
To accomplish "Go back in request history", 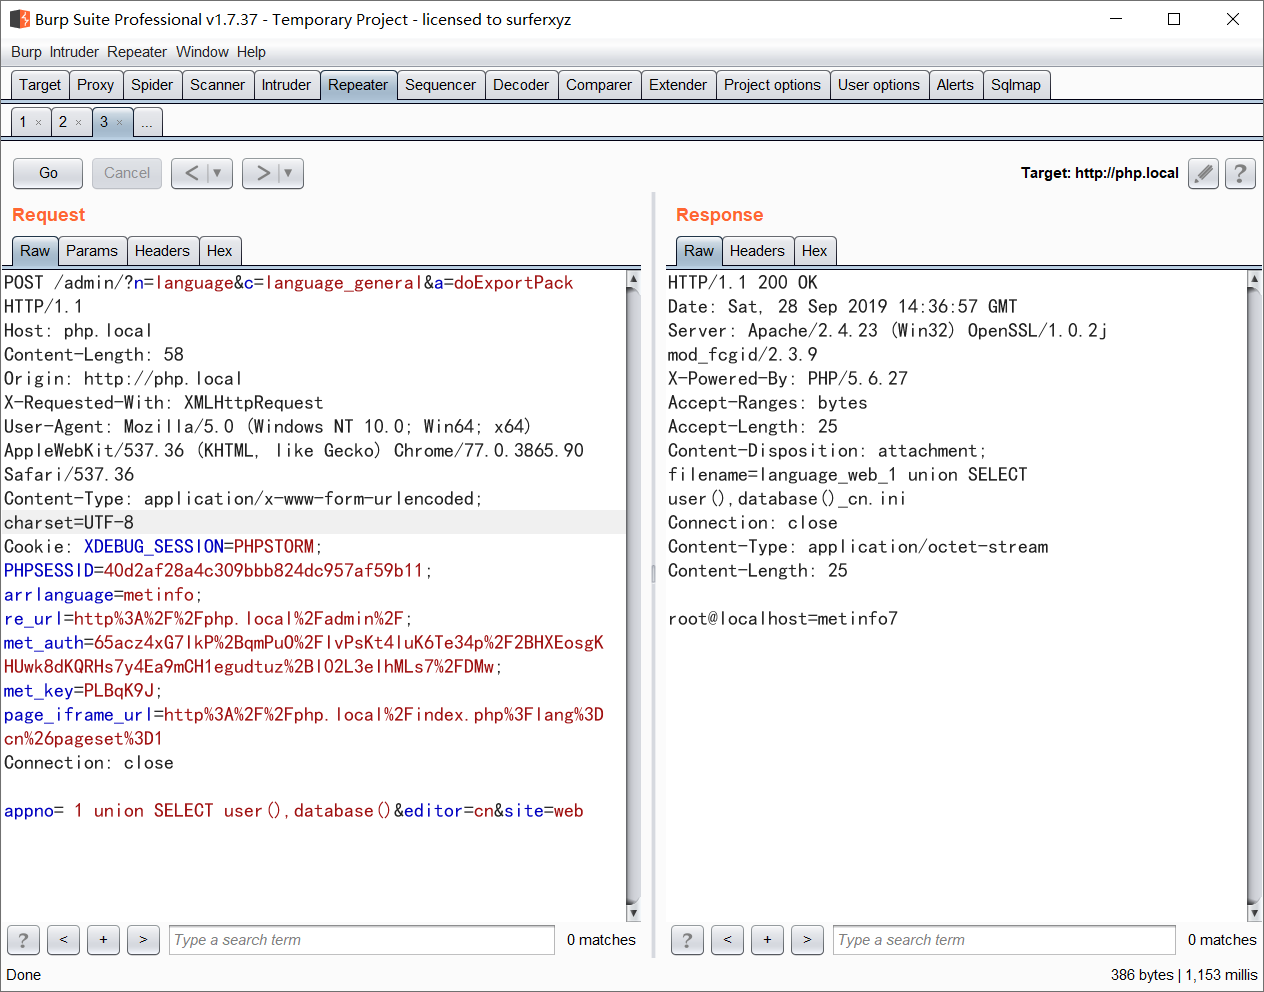I will pos(191,173).
